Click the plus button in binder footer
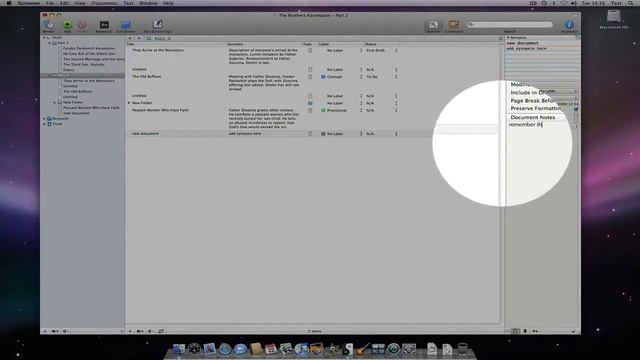 45,331
